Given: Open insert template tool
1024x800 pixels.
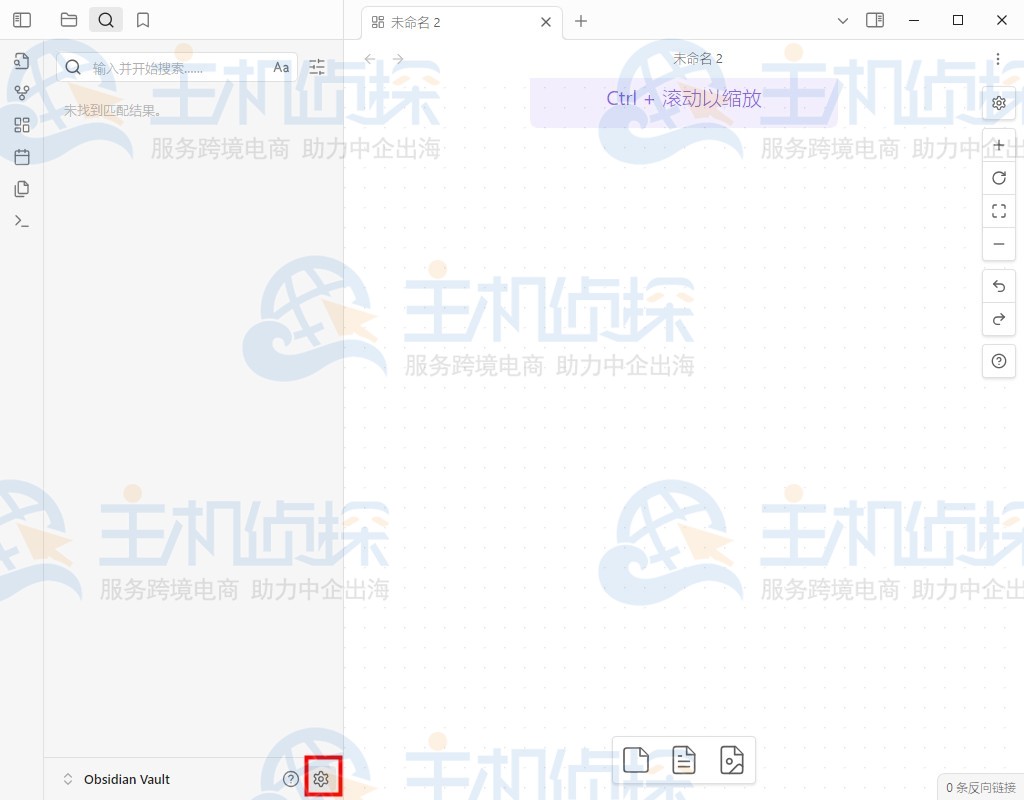Looking at the screenshot, I should [x=22, y=188].
